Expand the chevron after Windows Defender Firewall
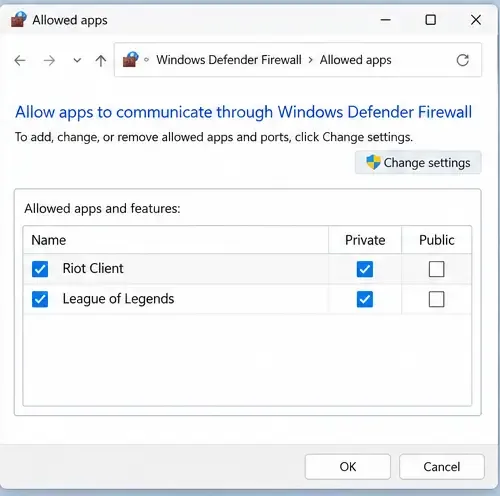The width and height of the screenshot is (500, 496). point(310,60)
